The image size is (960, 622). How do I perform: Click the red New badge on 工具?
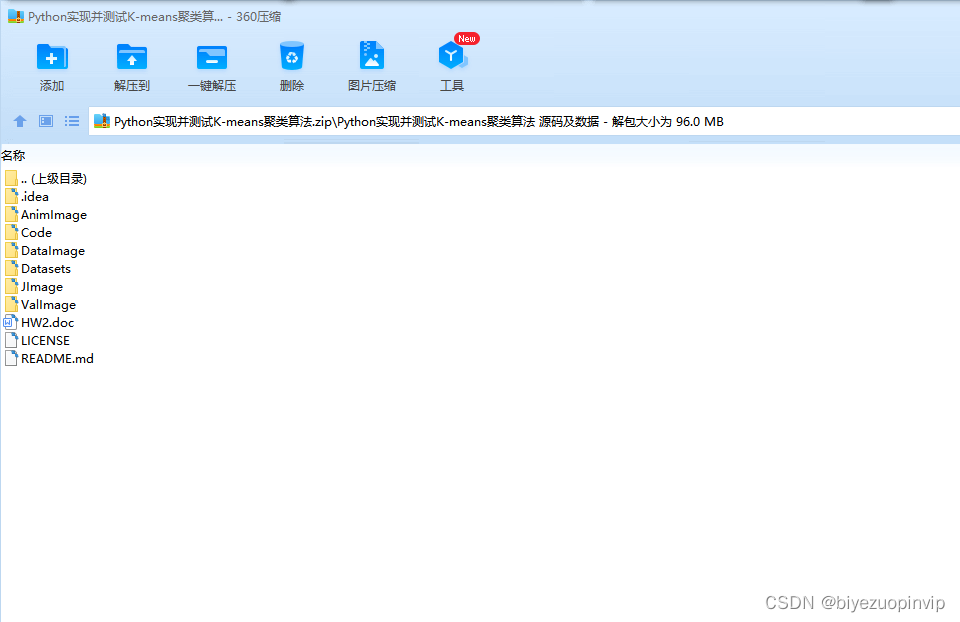pyautogui.click(x=467, y=39)
